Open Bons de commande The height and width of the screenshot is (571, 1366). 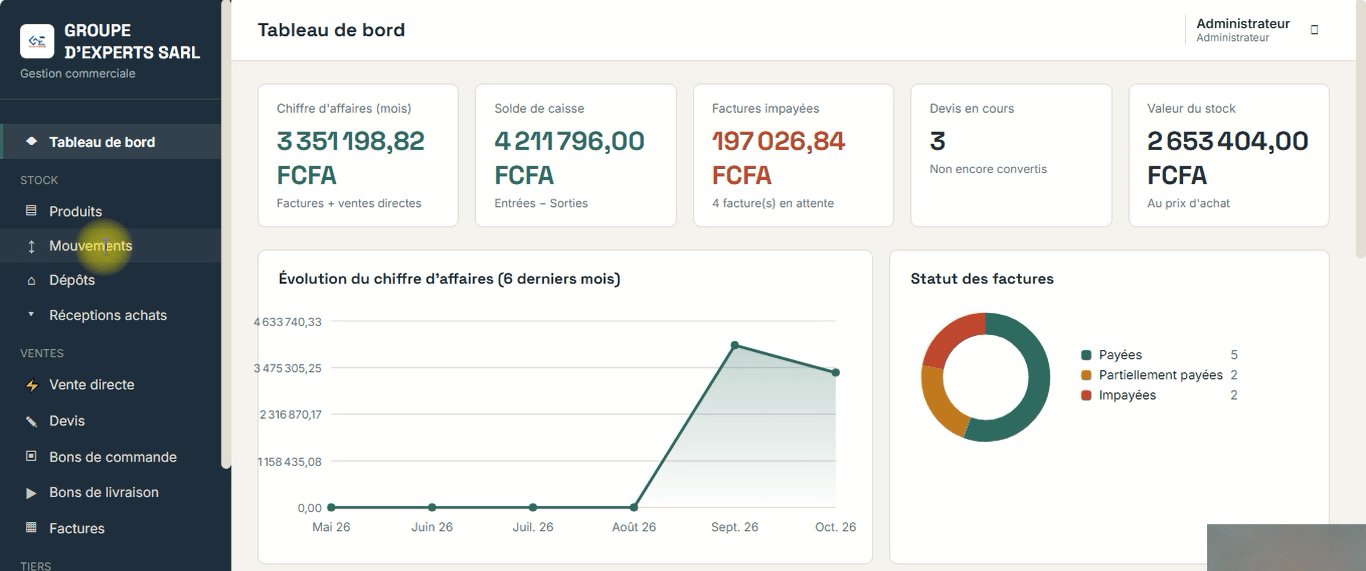pyautogui.click(x=110, y=457)
